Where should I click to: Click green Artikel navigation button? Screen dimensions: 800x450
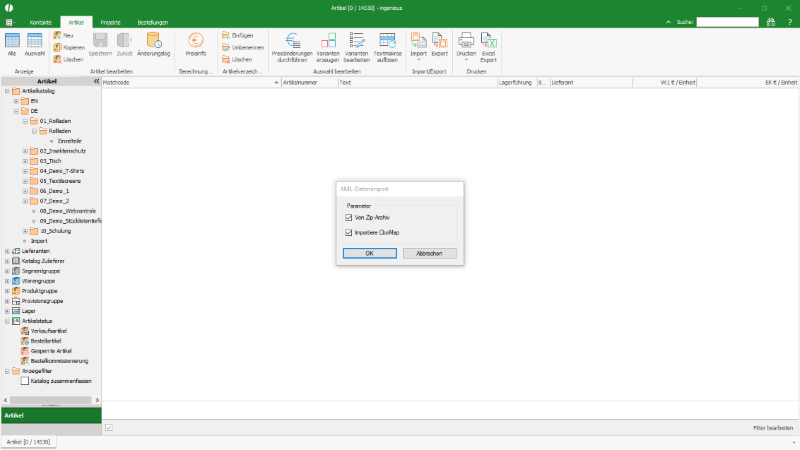click(x=52, y=415)
